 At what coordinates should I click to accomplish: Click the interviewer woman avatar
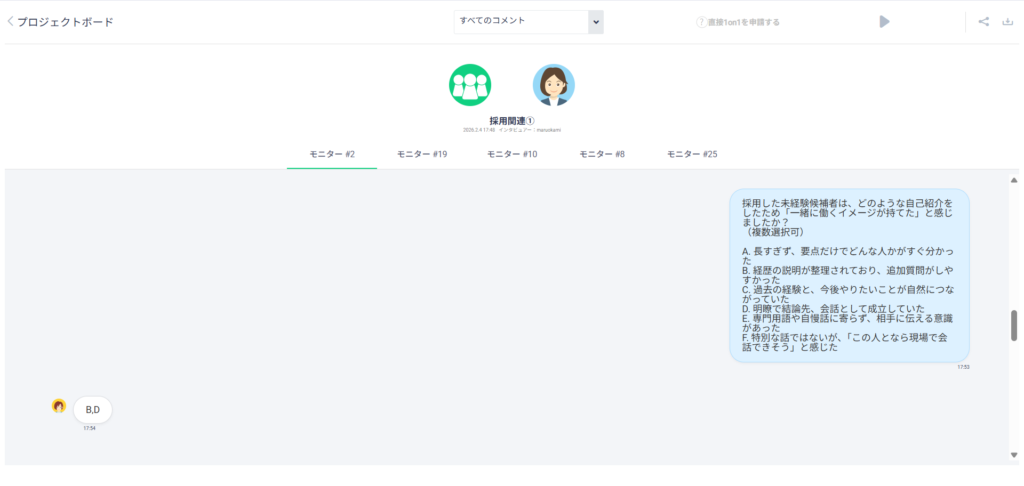(x=553, y=85)
